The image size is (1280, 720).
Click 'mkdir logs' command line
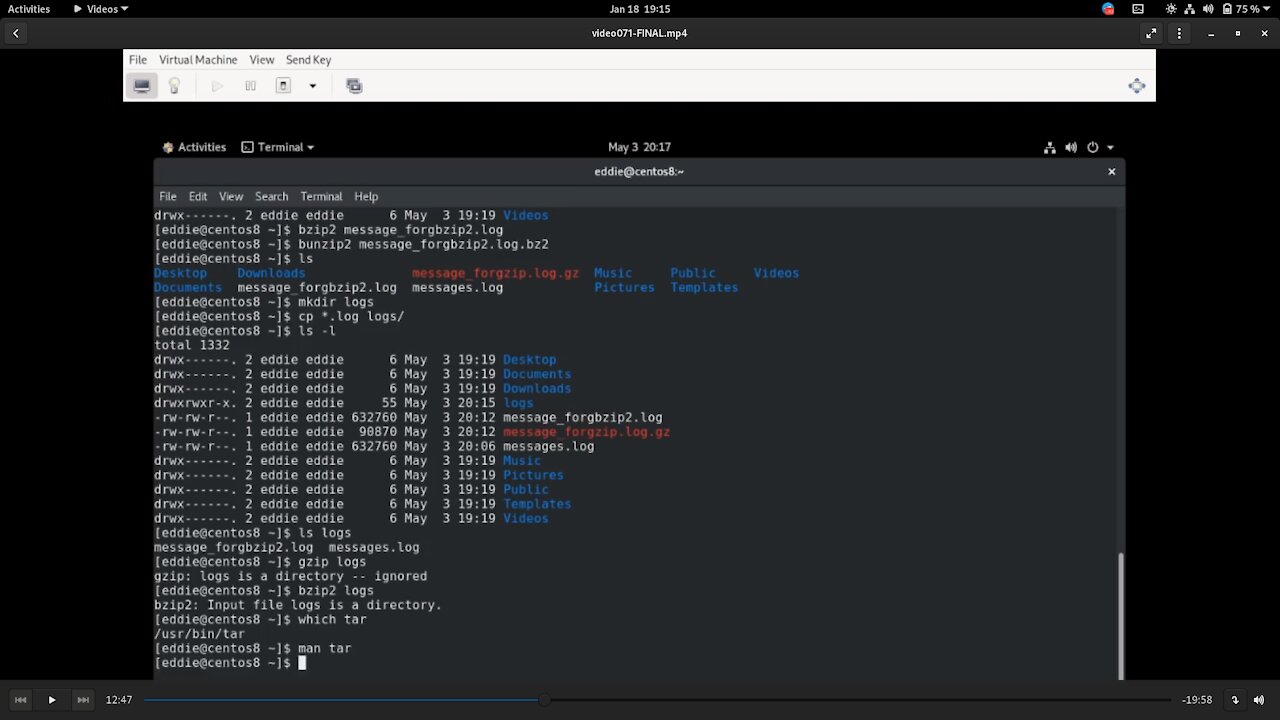(x=264, y=302)
